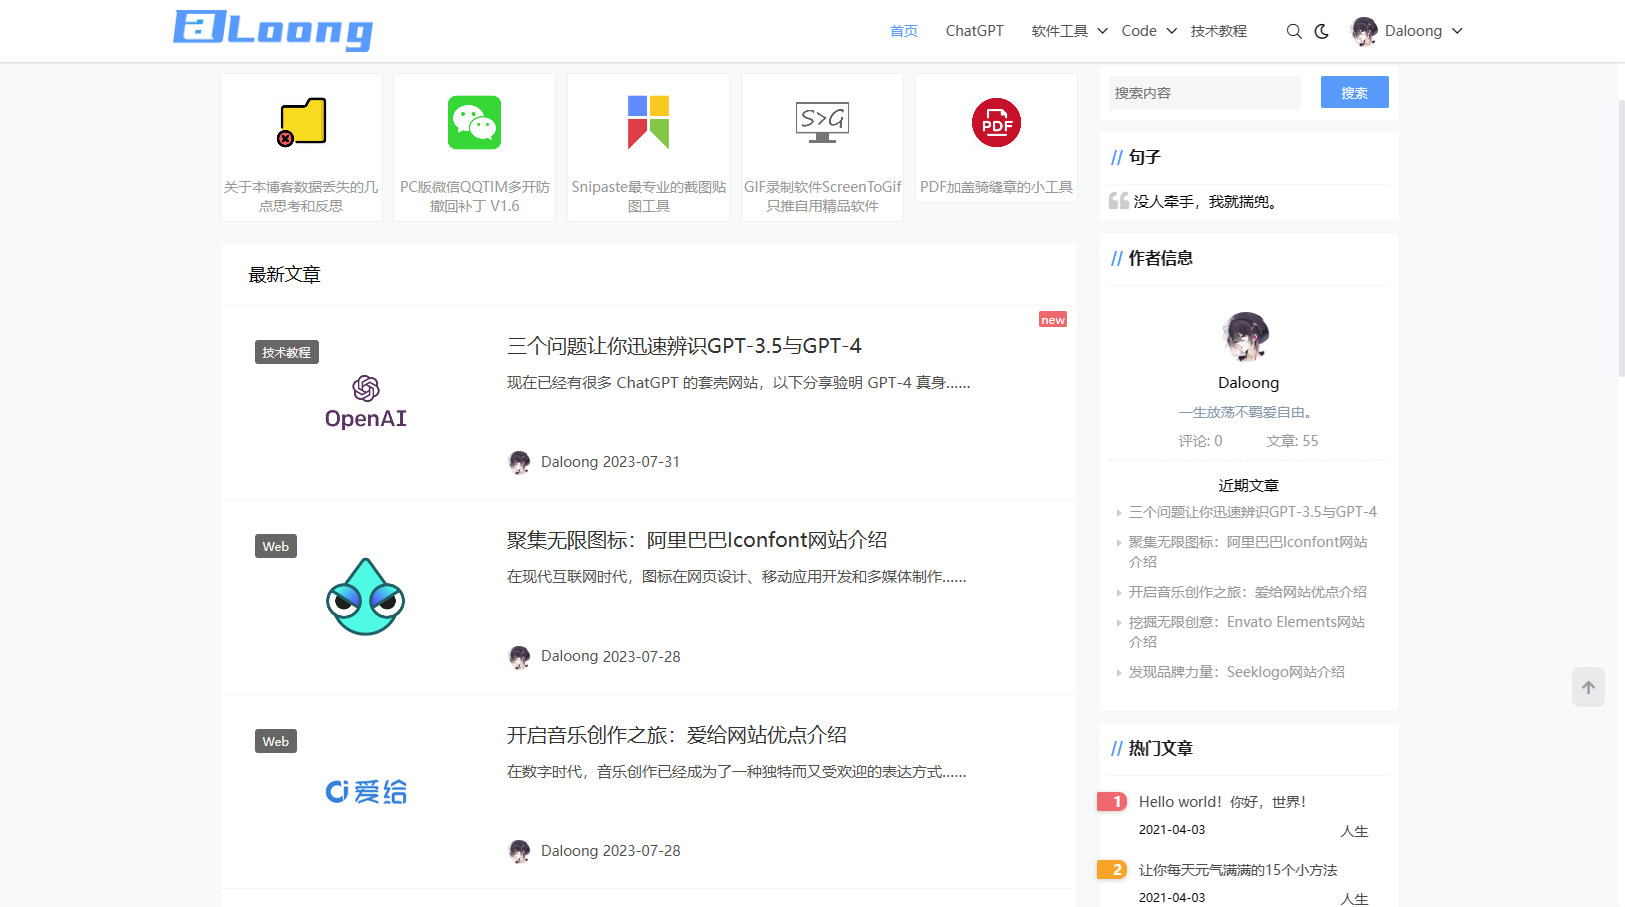The height and width of the screenshot is (907, 1625).
Task: Open Snipaste最专业的截图贴图工具 link
Action: point(648,196)
